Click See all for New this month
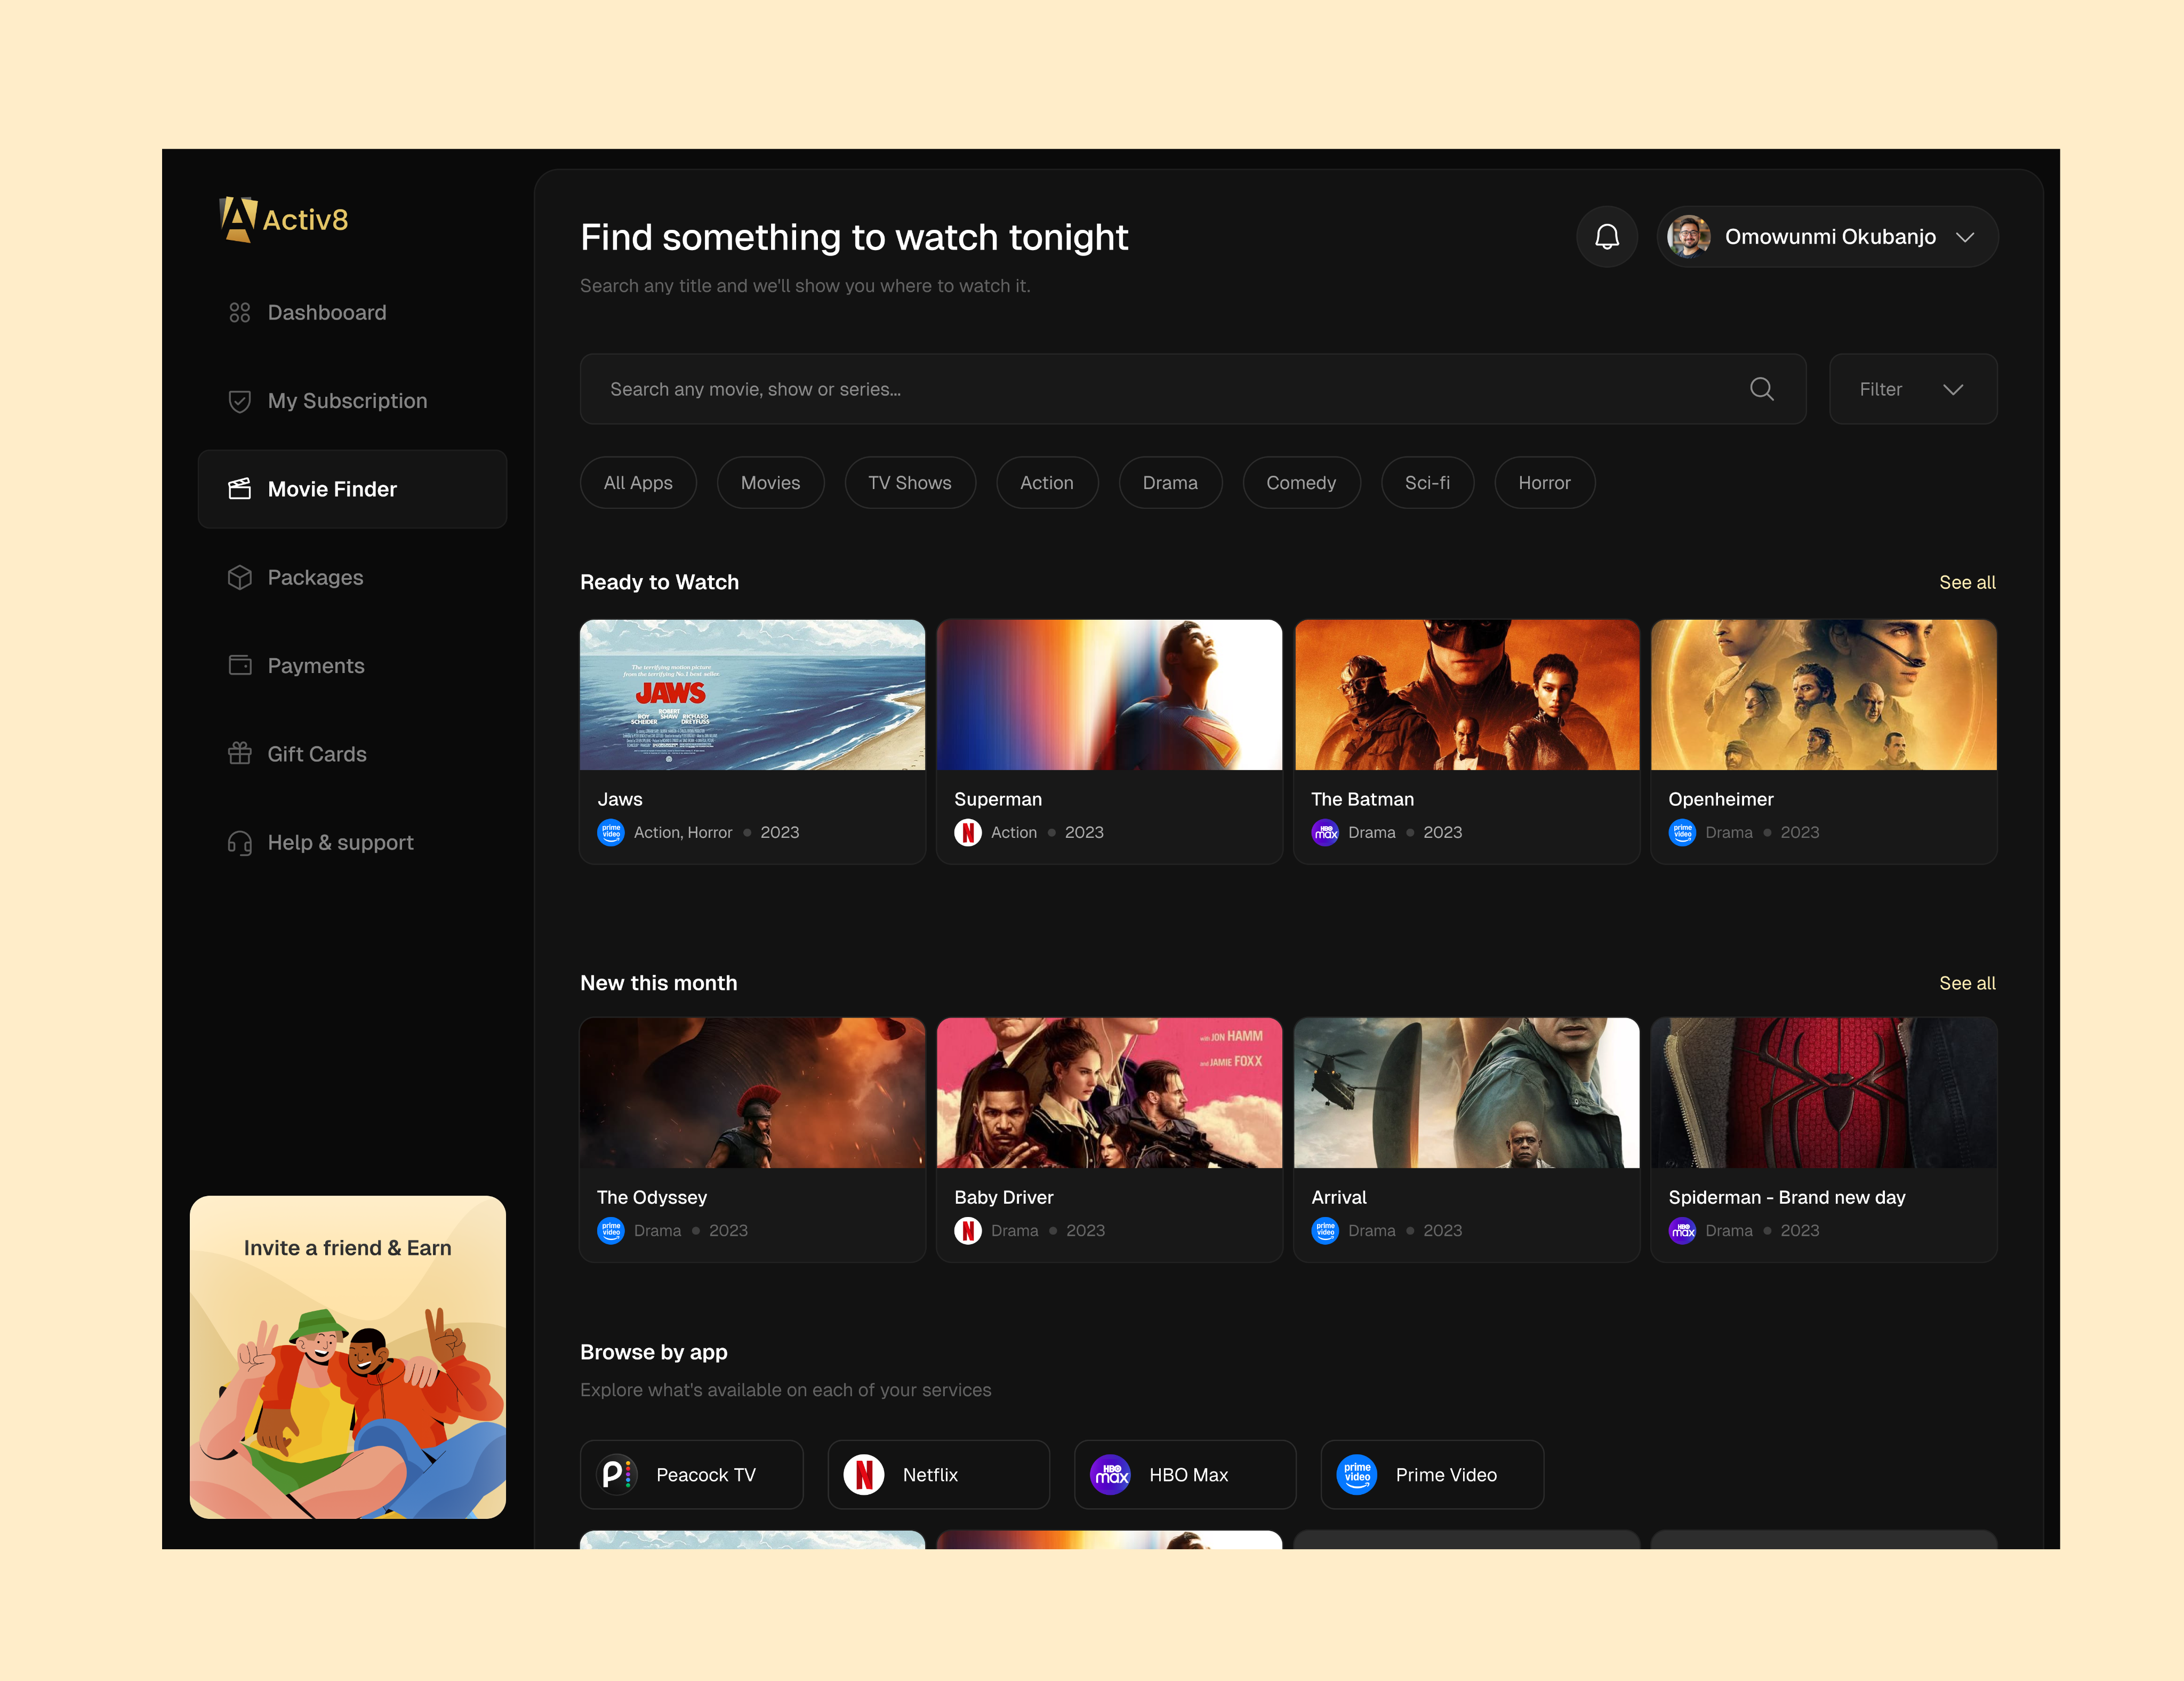This screenshot has height=1681, width=2184. pyautogui.click(x=1967, y=984)
